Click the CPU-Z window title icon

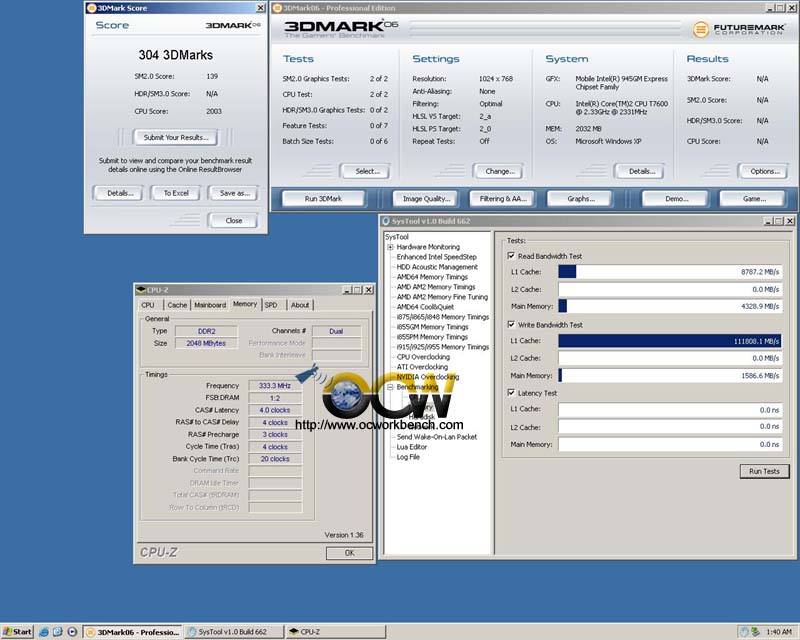[141, 290]
